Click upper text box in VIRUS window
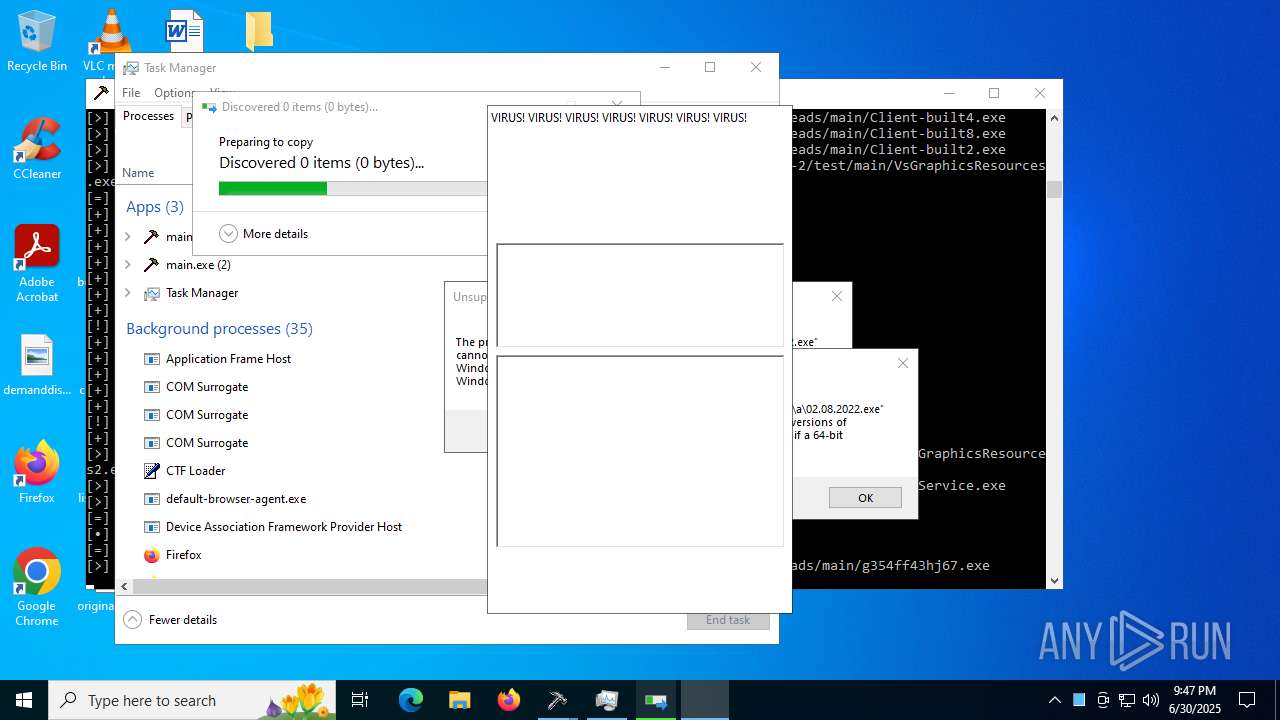1280x720 pixels. click(640, 295)
